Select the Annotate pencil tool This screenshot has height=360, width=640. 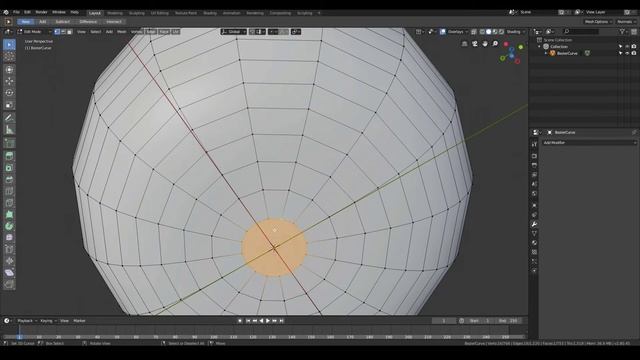point(9,118)
